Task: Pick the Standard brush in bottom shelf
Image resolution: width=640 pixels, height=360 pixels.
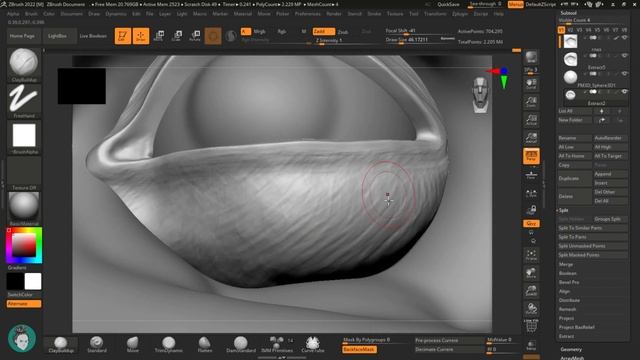Action: tap(97, 345)
